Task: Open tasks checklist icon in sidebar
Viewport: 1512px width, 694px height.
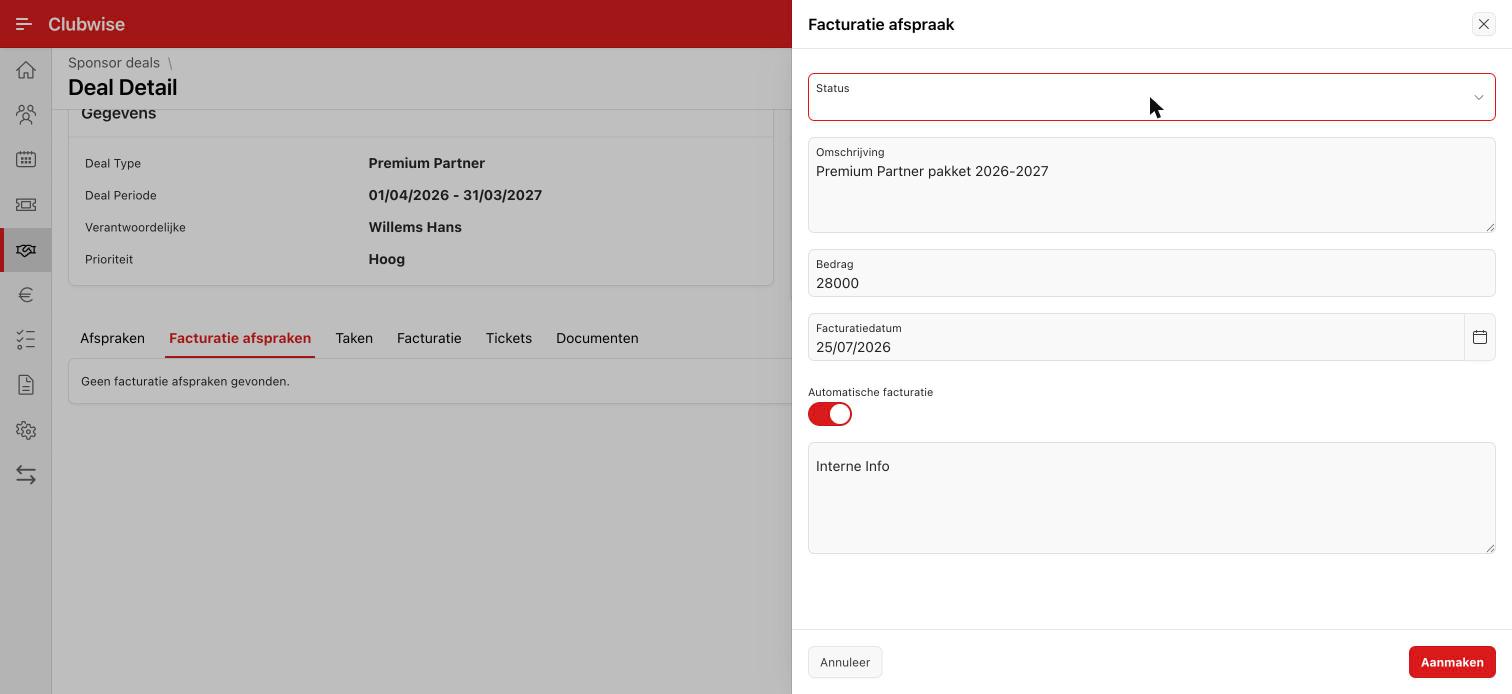Action: tap(26, 340)
